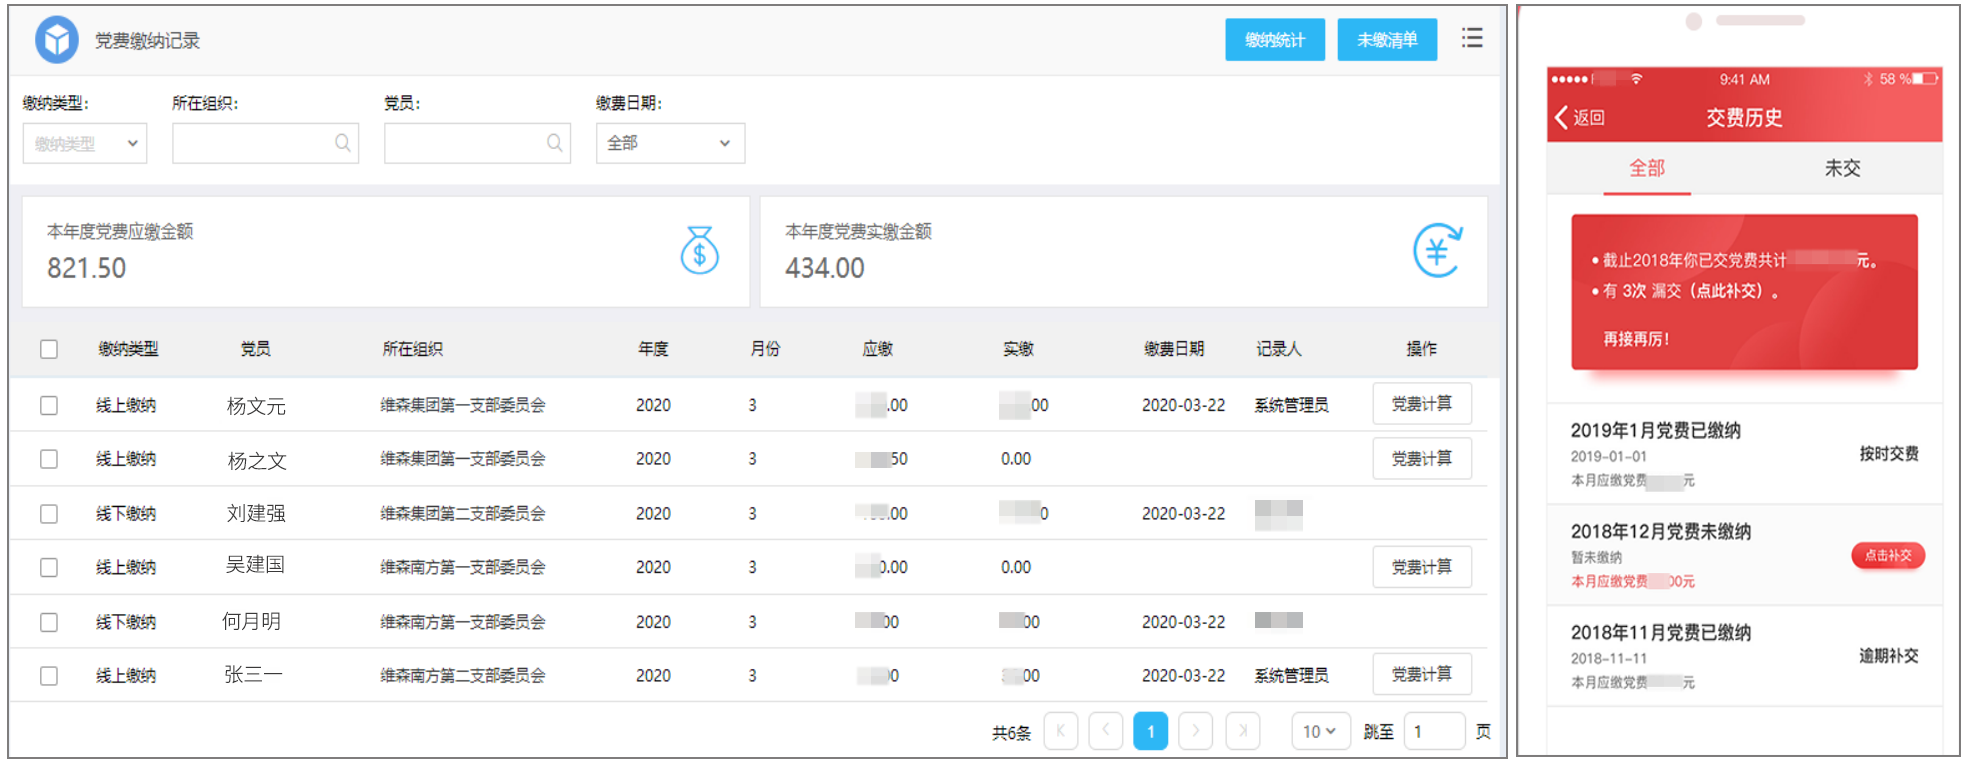The height and width of the screenshot is (765, 1970).
Task: Check the row for 吴建国
Action: [x=49, y=567]
